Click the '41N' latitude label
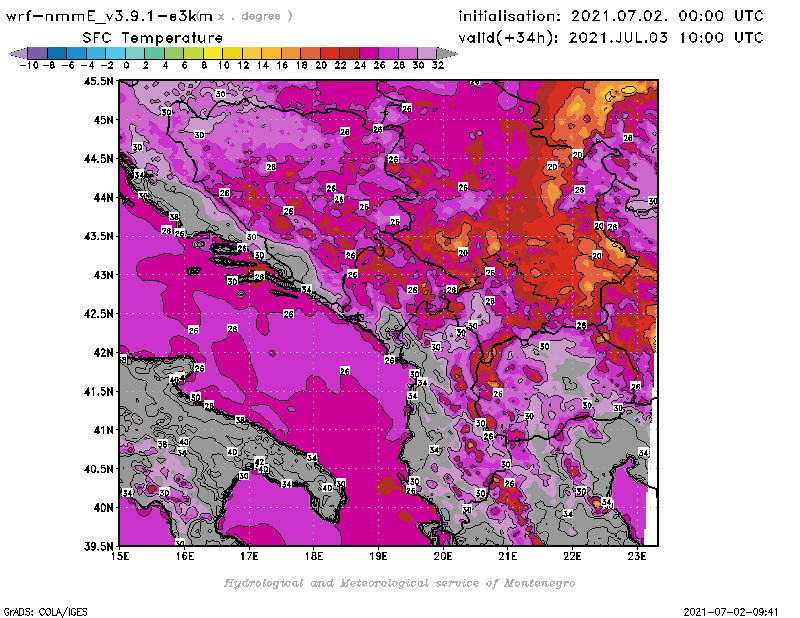The width and height of the screenshot is (800, 618). pos(103,430)
